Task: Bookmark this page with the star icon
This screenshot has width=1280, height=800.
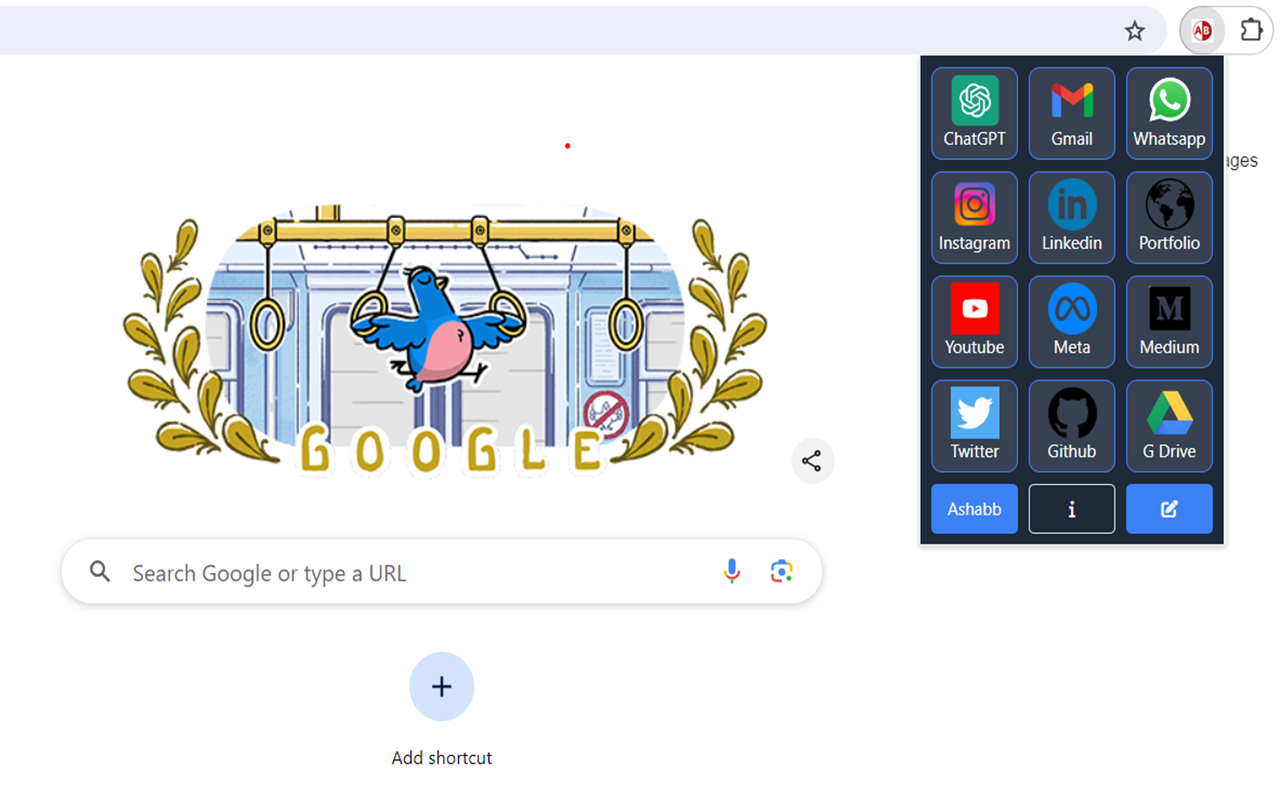Action: coord(1134,31)
